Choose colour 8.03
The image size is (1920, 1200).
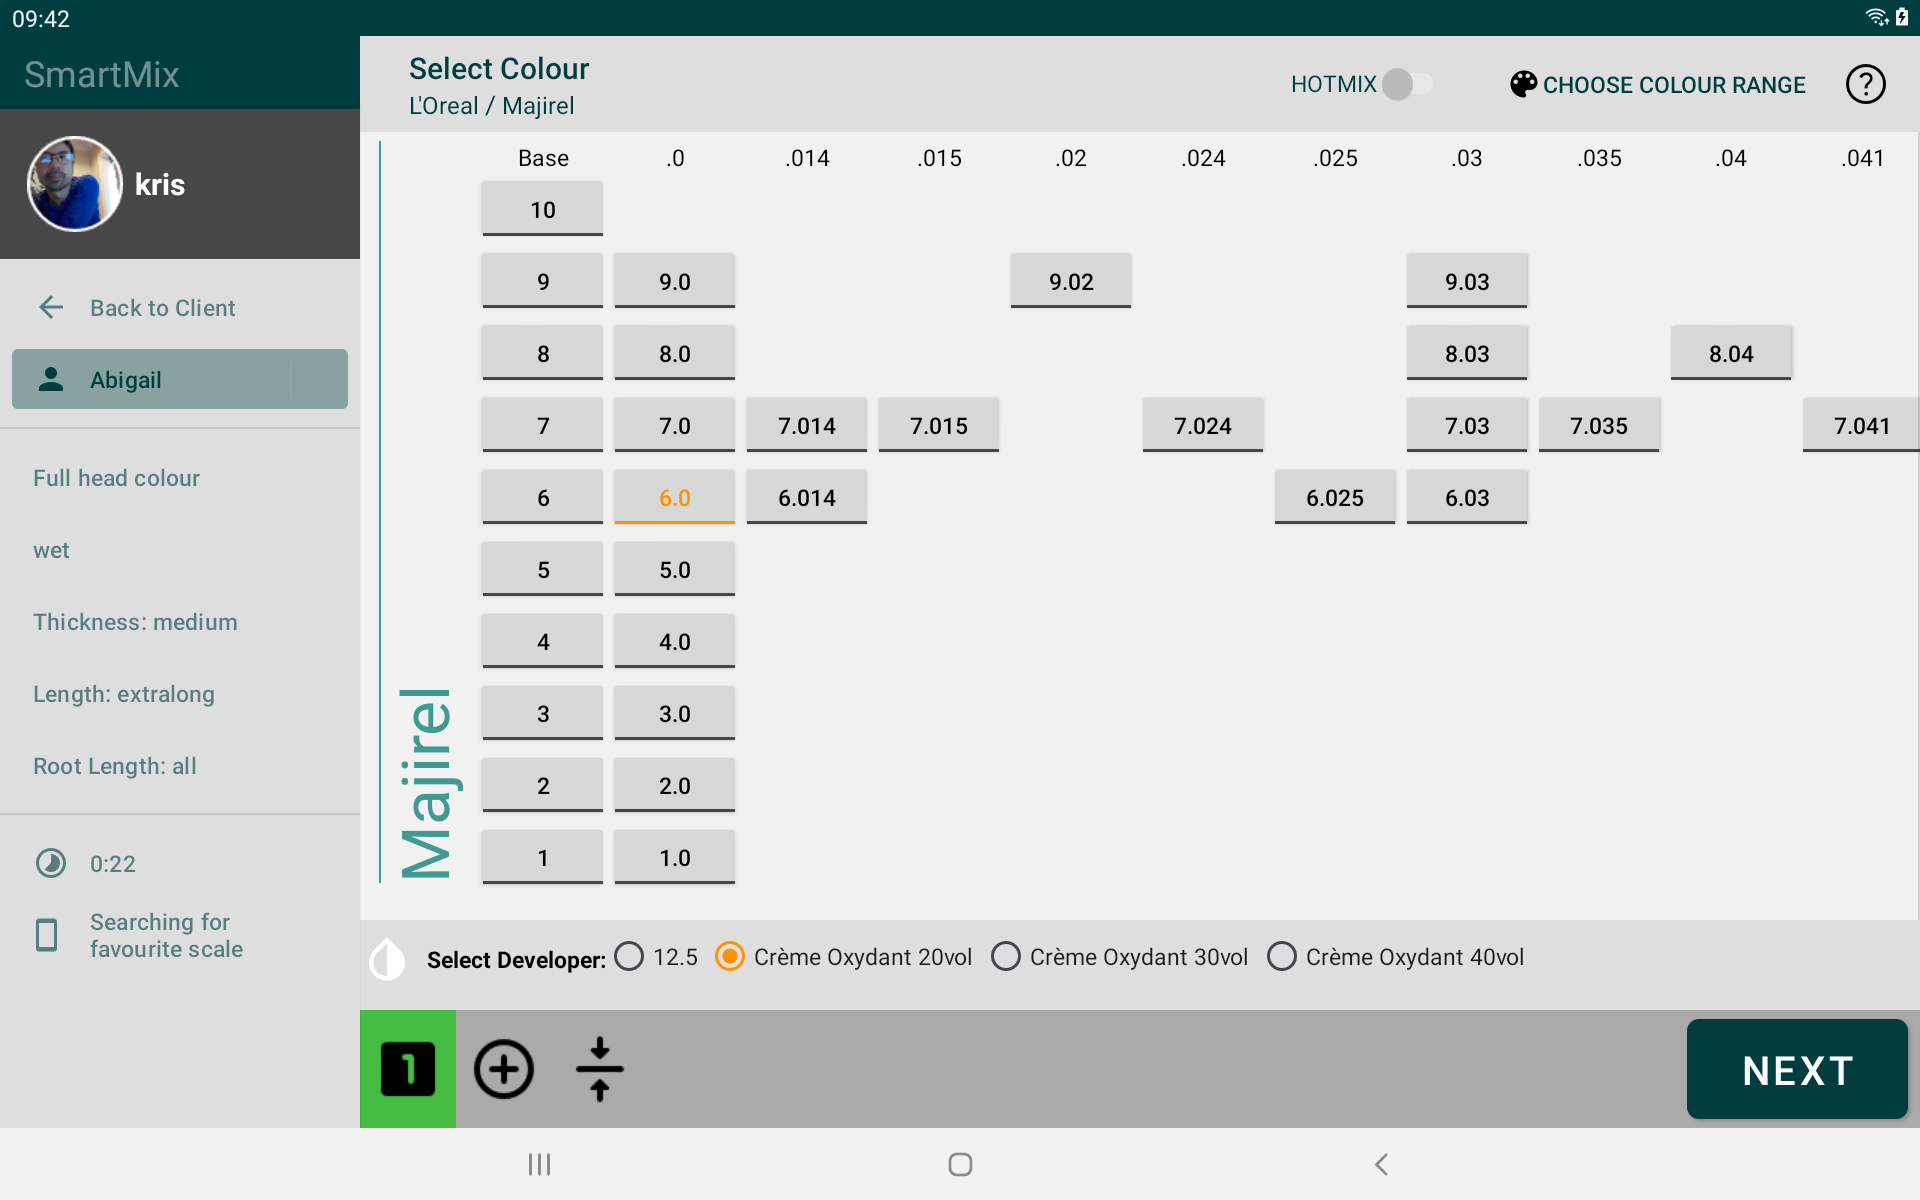click(1467, 353)
